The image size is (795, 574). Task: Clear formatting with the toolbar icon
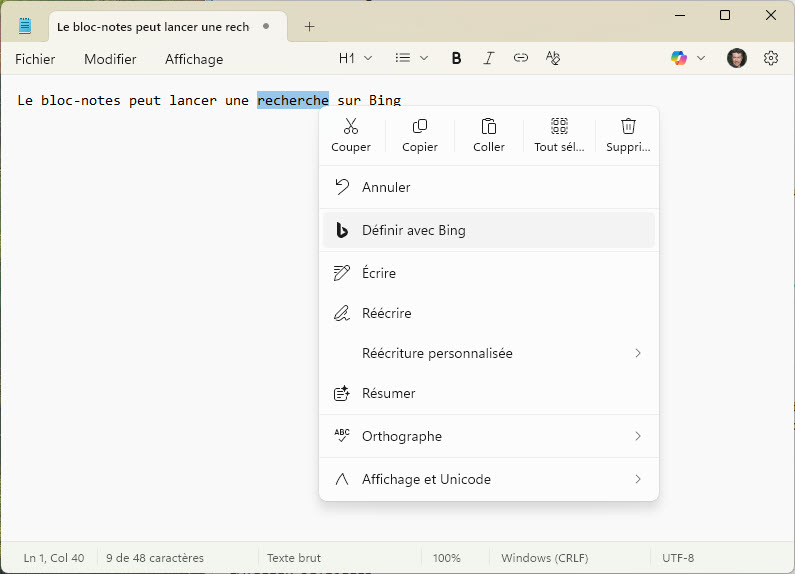coord(553,58)
